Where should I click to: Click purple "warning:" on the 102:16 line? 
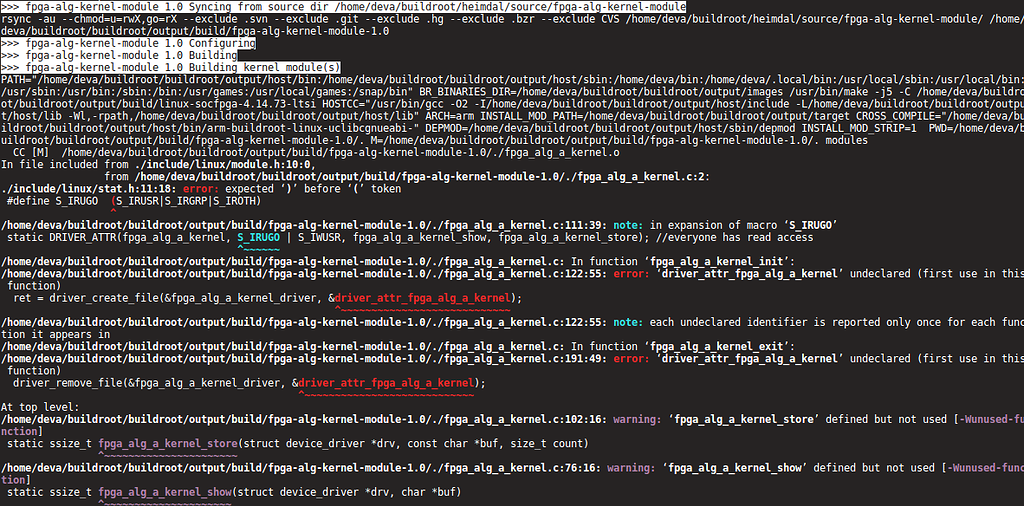coord(635,419)
